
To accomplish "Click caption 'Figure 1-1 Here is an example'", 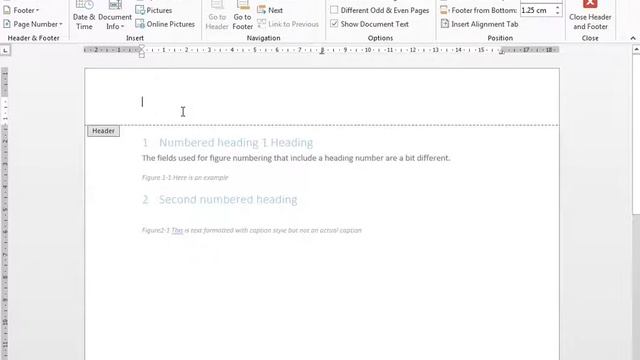I will pyautogui.click(x=185, y=178).
